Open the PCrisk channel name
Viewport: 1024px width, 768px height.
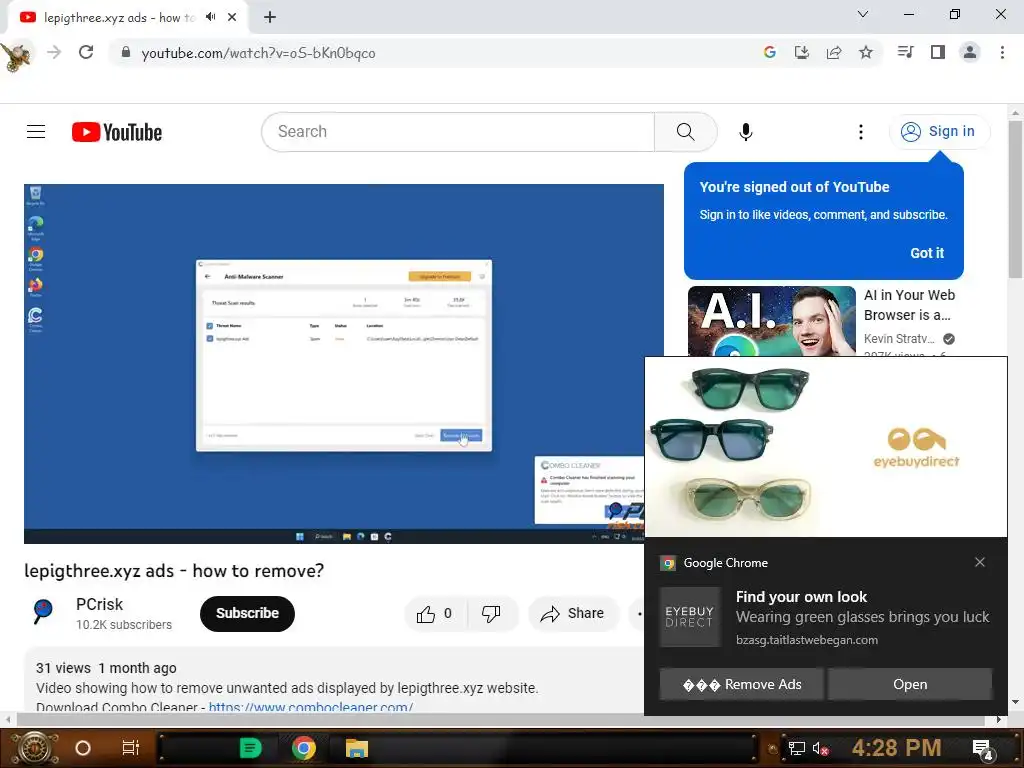click(x=99, y=604)
